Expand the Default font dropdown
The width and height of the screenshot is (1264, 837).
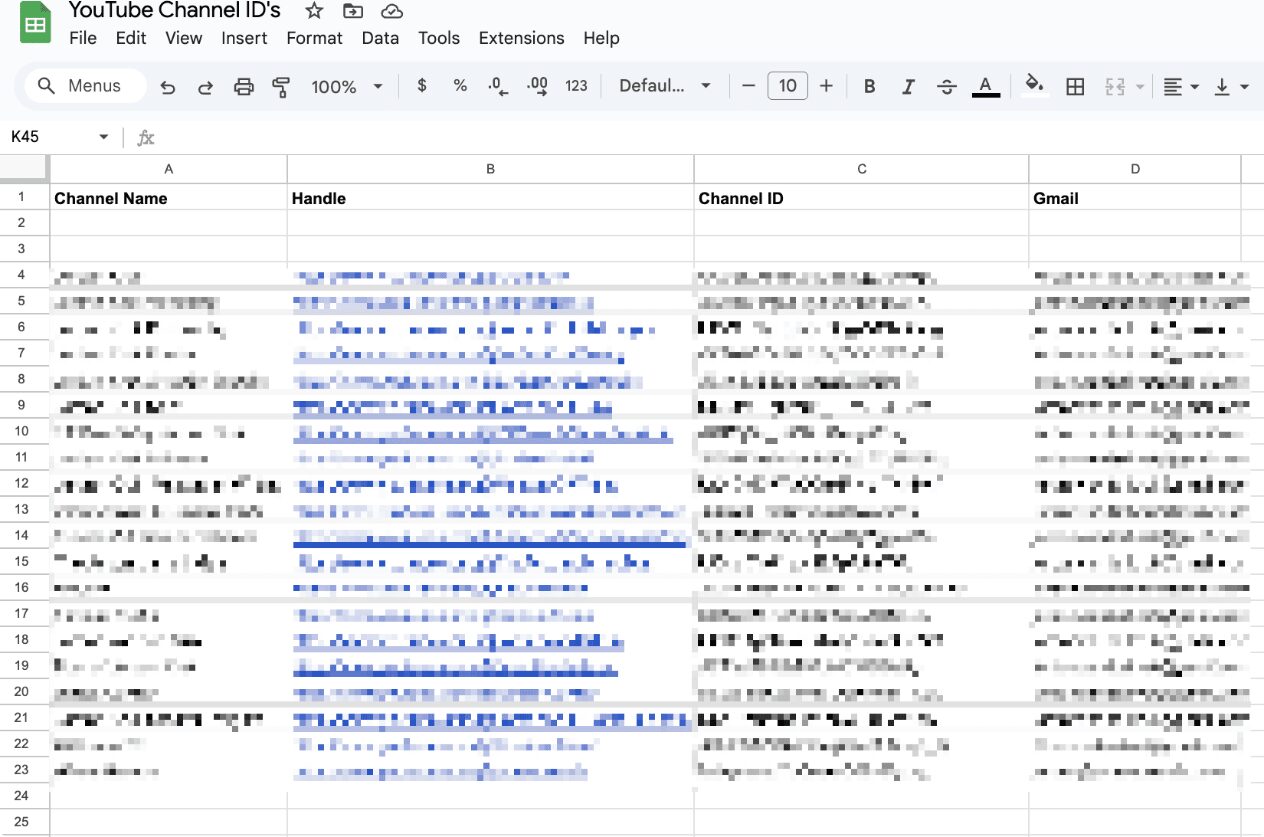pyautogui.click(x=664, y=86)
